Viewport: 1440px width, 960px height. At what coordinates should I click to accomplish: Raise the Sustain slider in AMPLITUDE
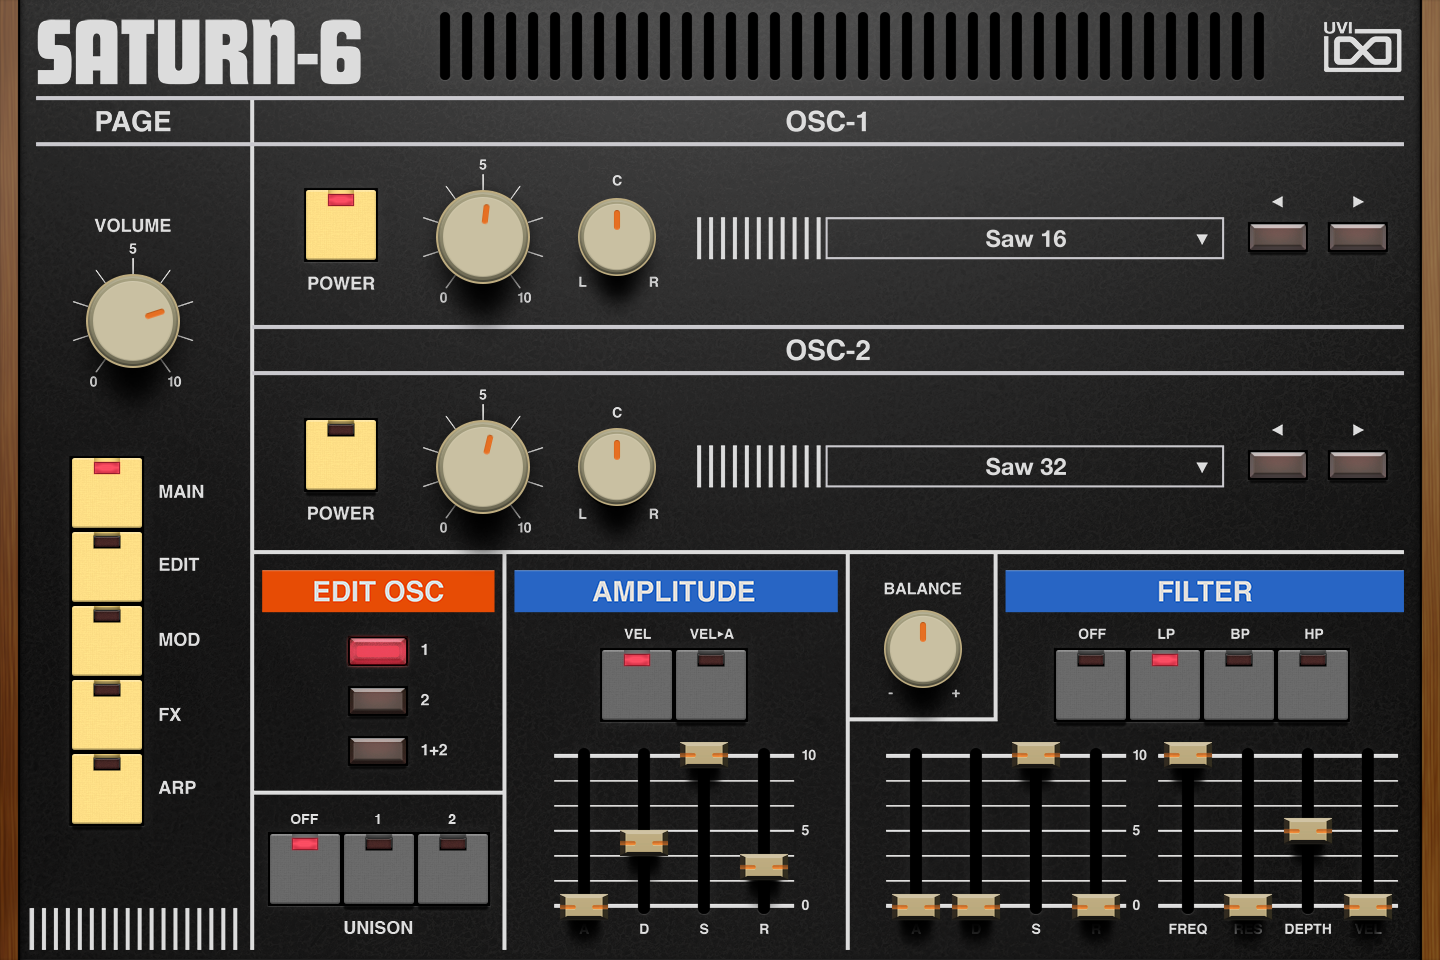coord(704,755)
